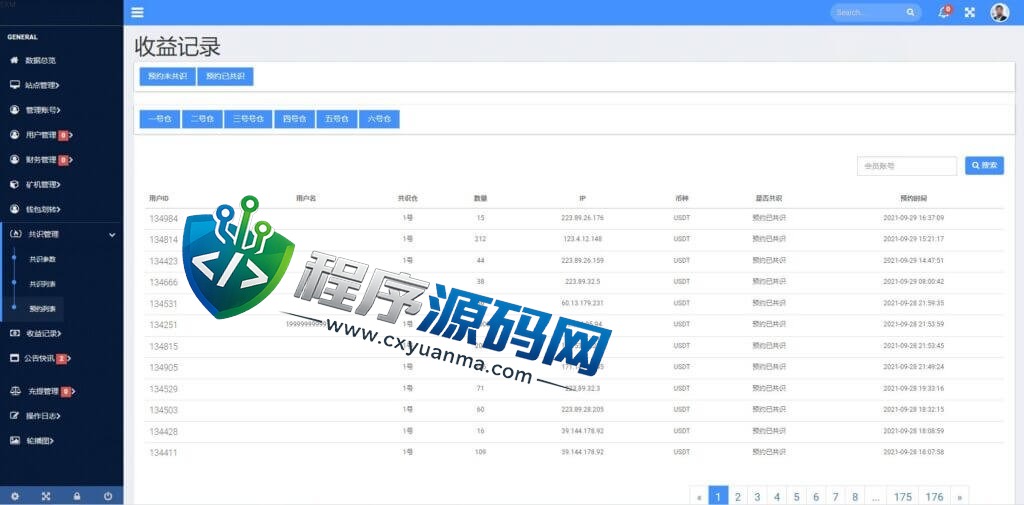
Task: Click the monitor icon beside 站点管理
Action: (x=14, y=85)
